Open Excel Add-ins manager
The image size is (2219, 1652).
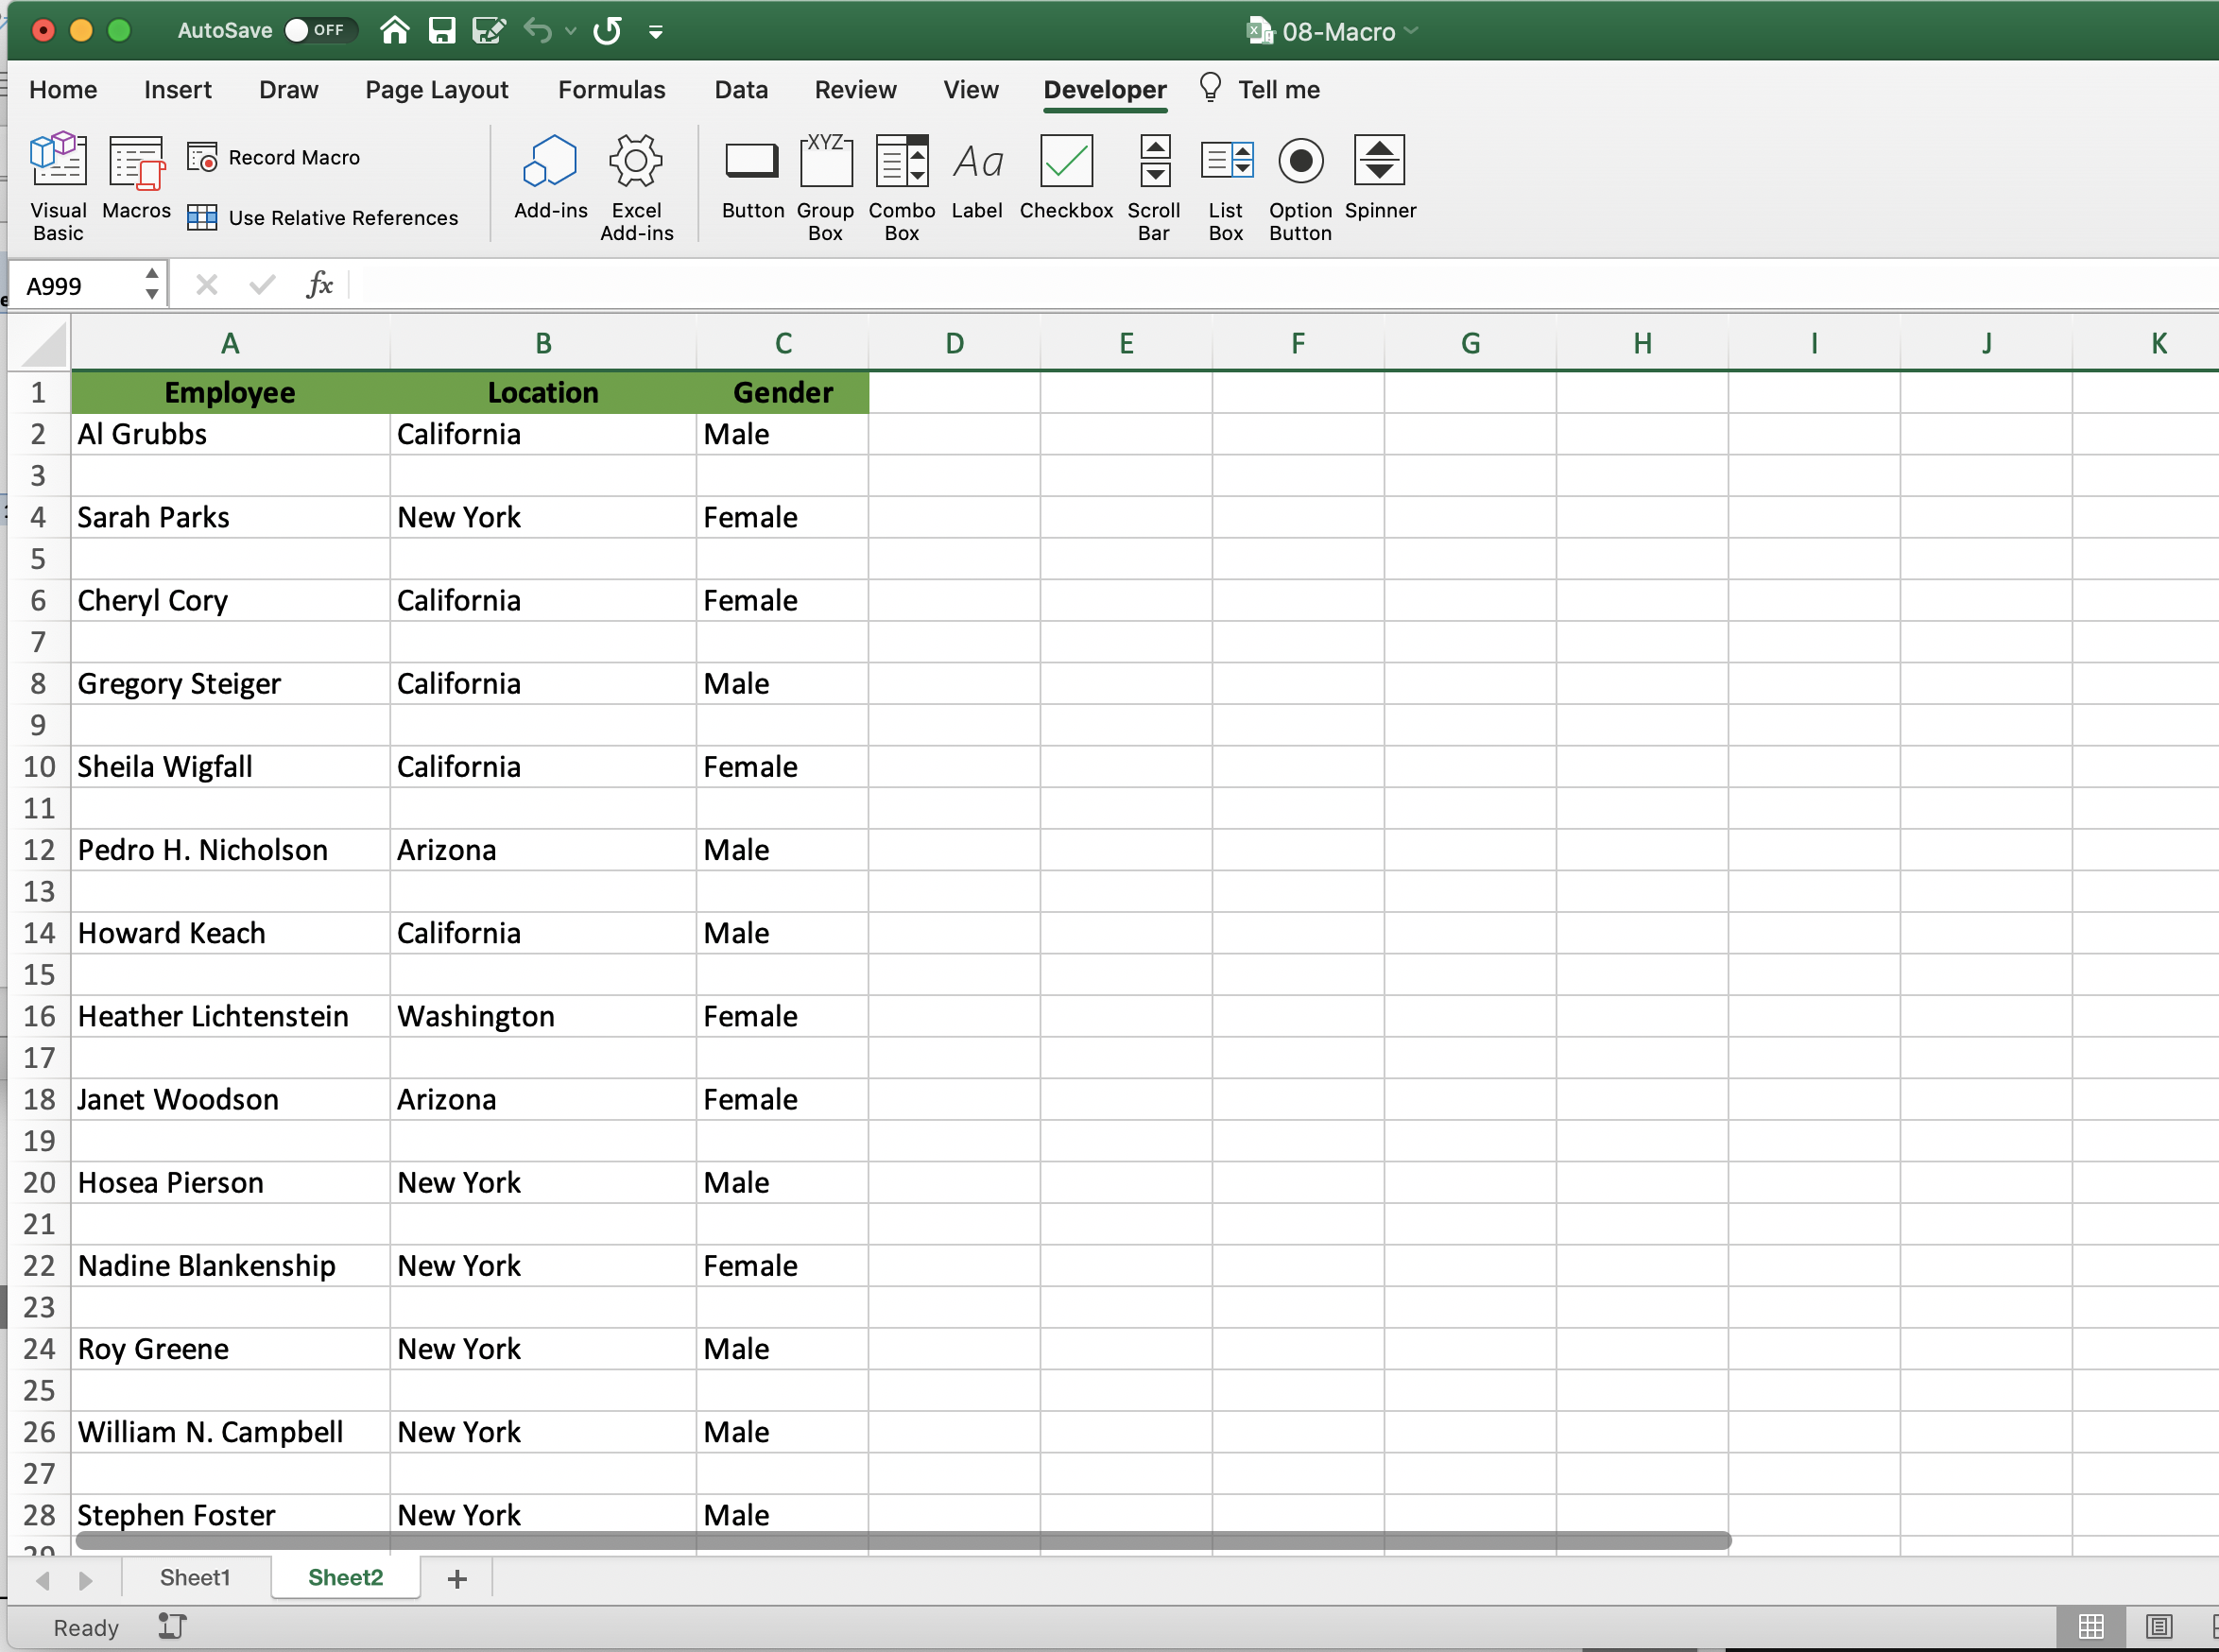636,187
